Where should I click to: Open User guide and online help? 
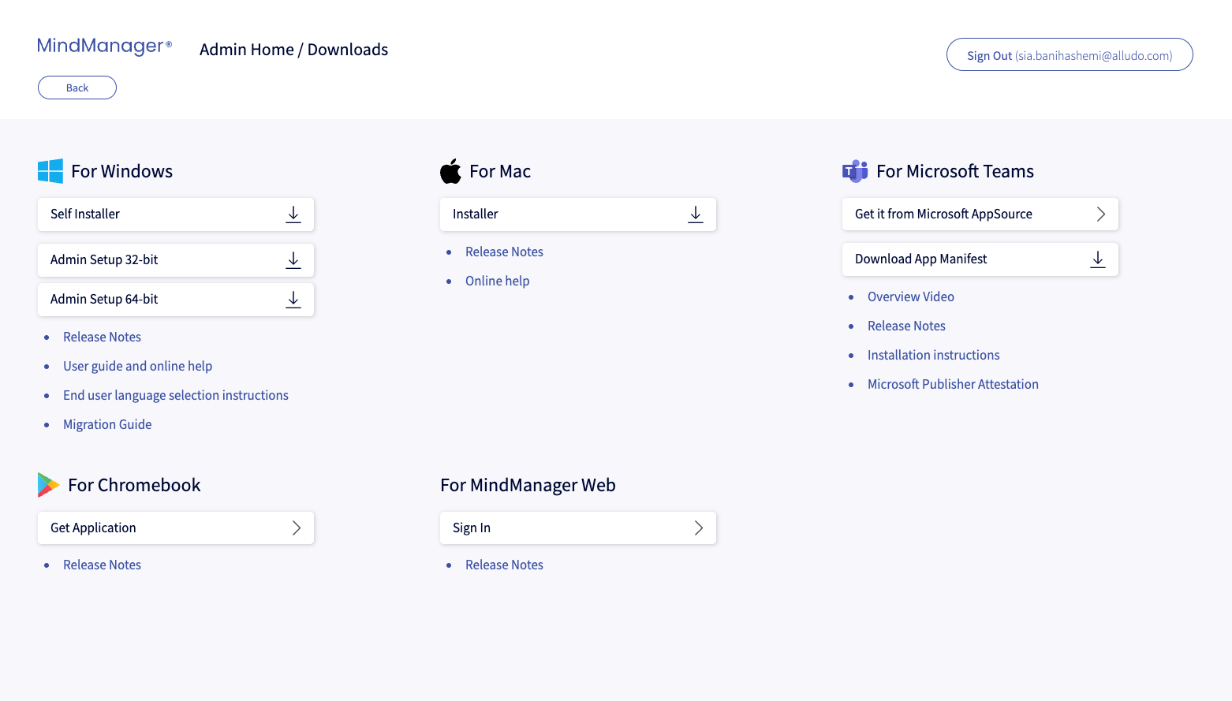coord(138,366)
